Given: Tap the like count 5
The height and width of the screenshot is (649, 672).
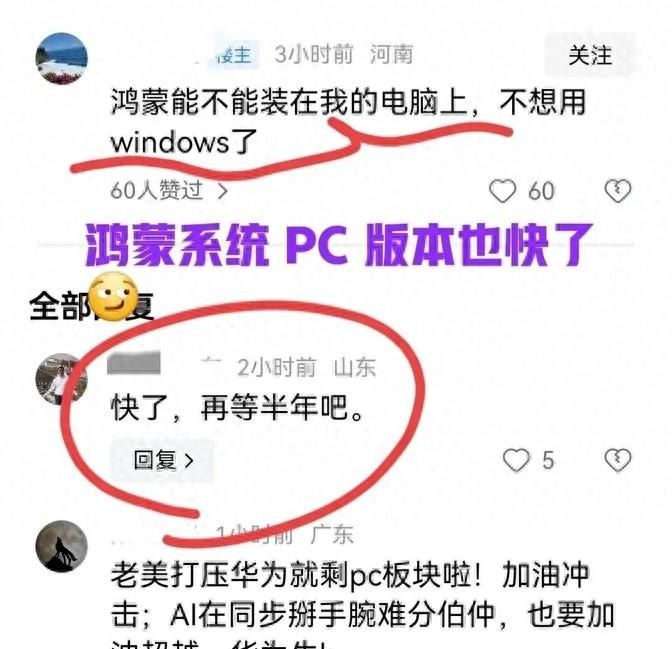Looking at the screenshot, I should 548,460.
